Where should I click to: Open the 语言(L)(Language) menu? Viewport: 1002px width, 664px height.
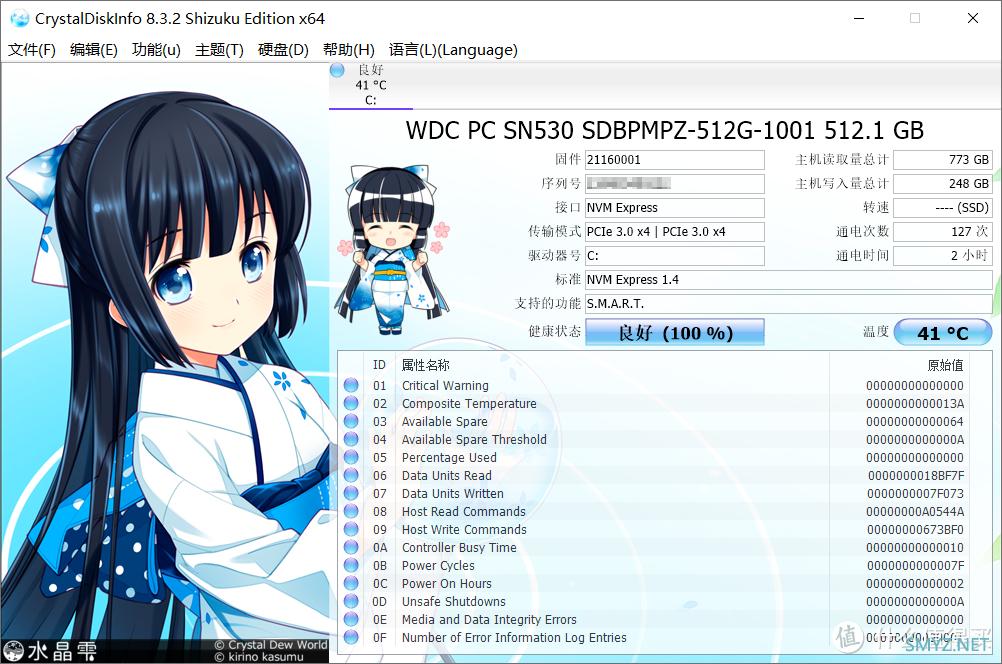(x=453, y=50)
